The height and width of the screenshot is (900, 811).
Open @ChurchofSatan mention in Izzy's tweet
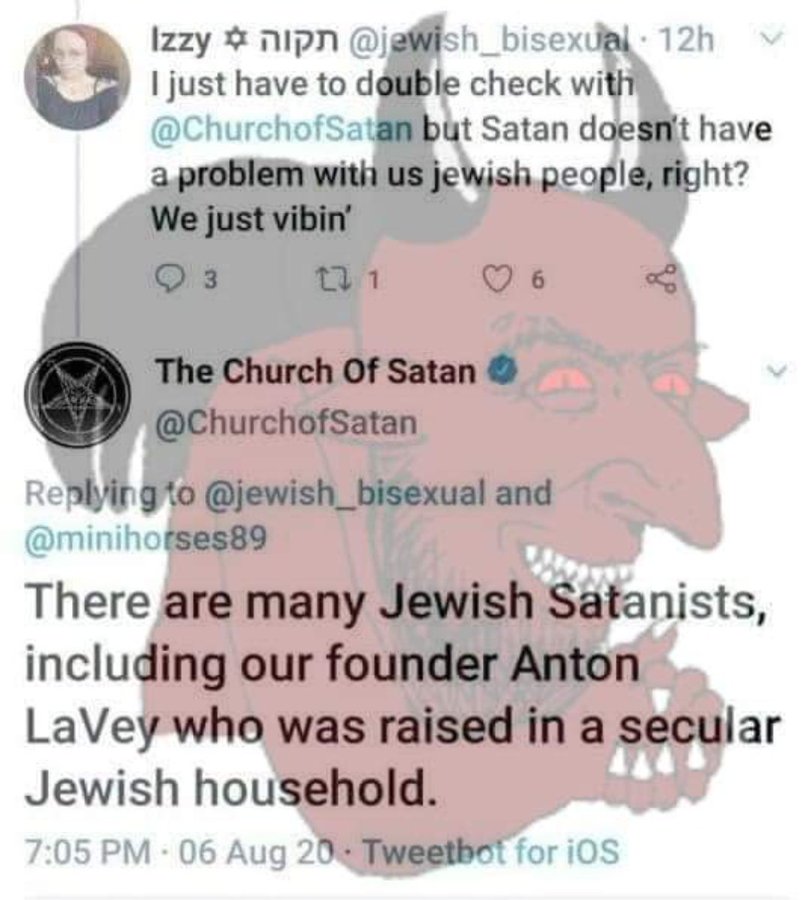pos(281,129)
